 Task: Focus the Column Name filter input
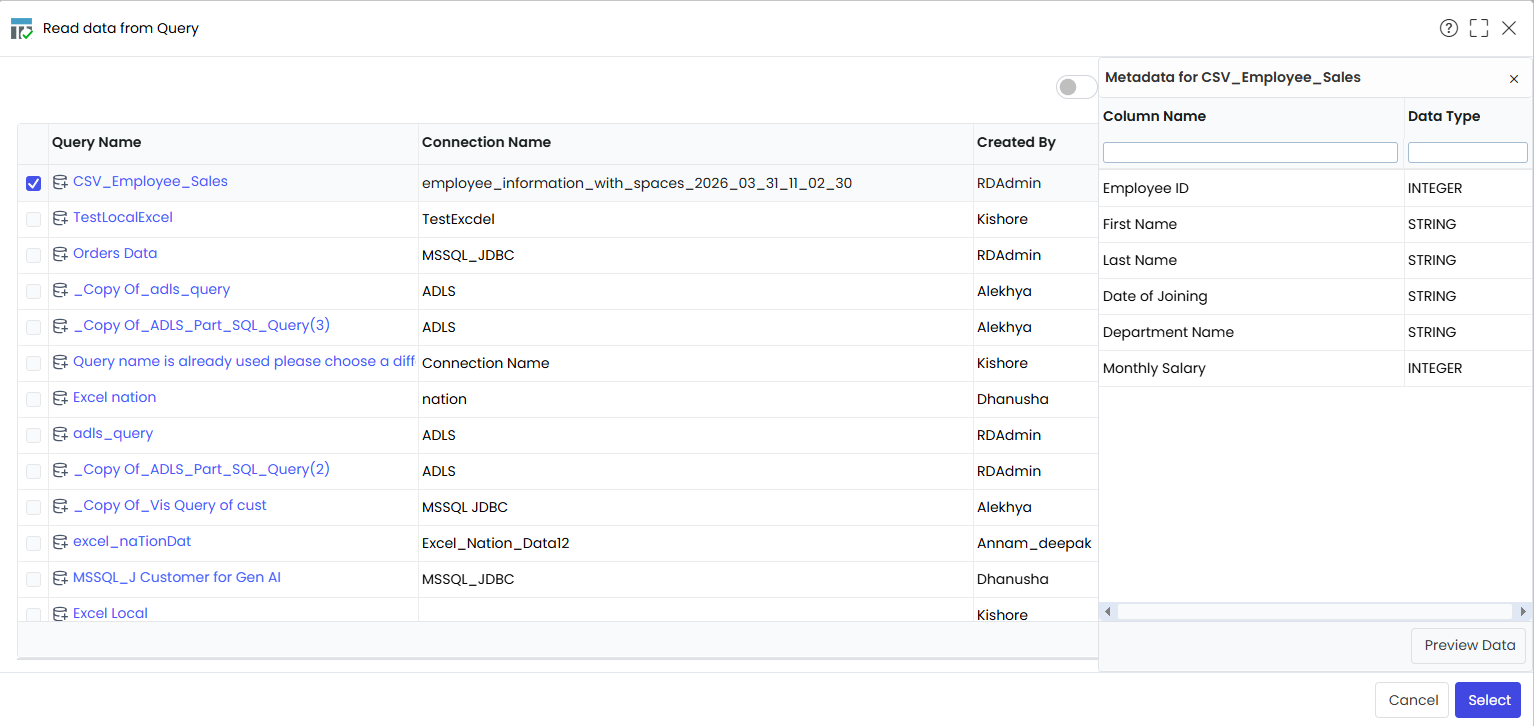[1250, 152]
